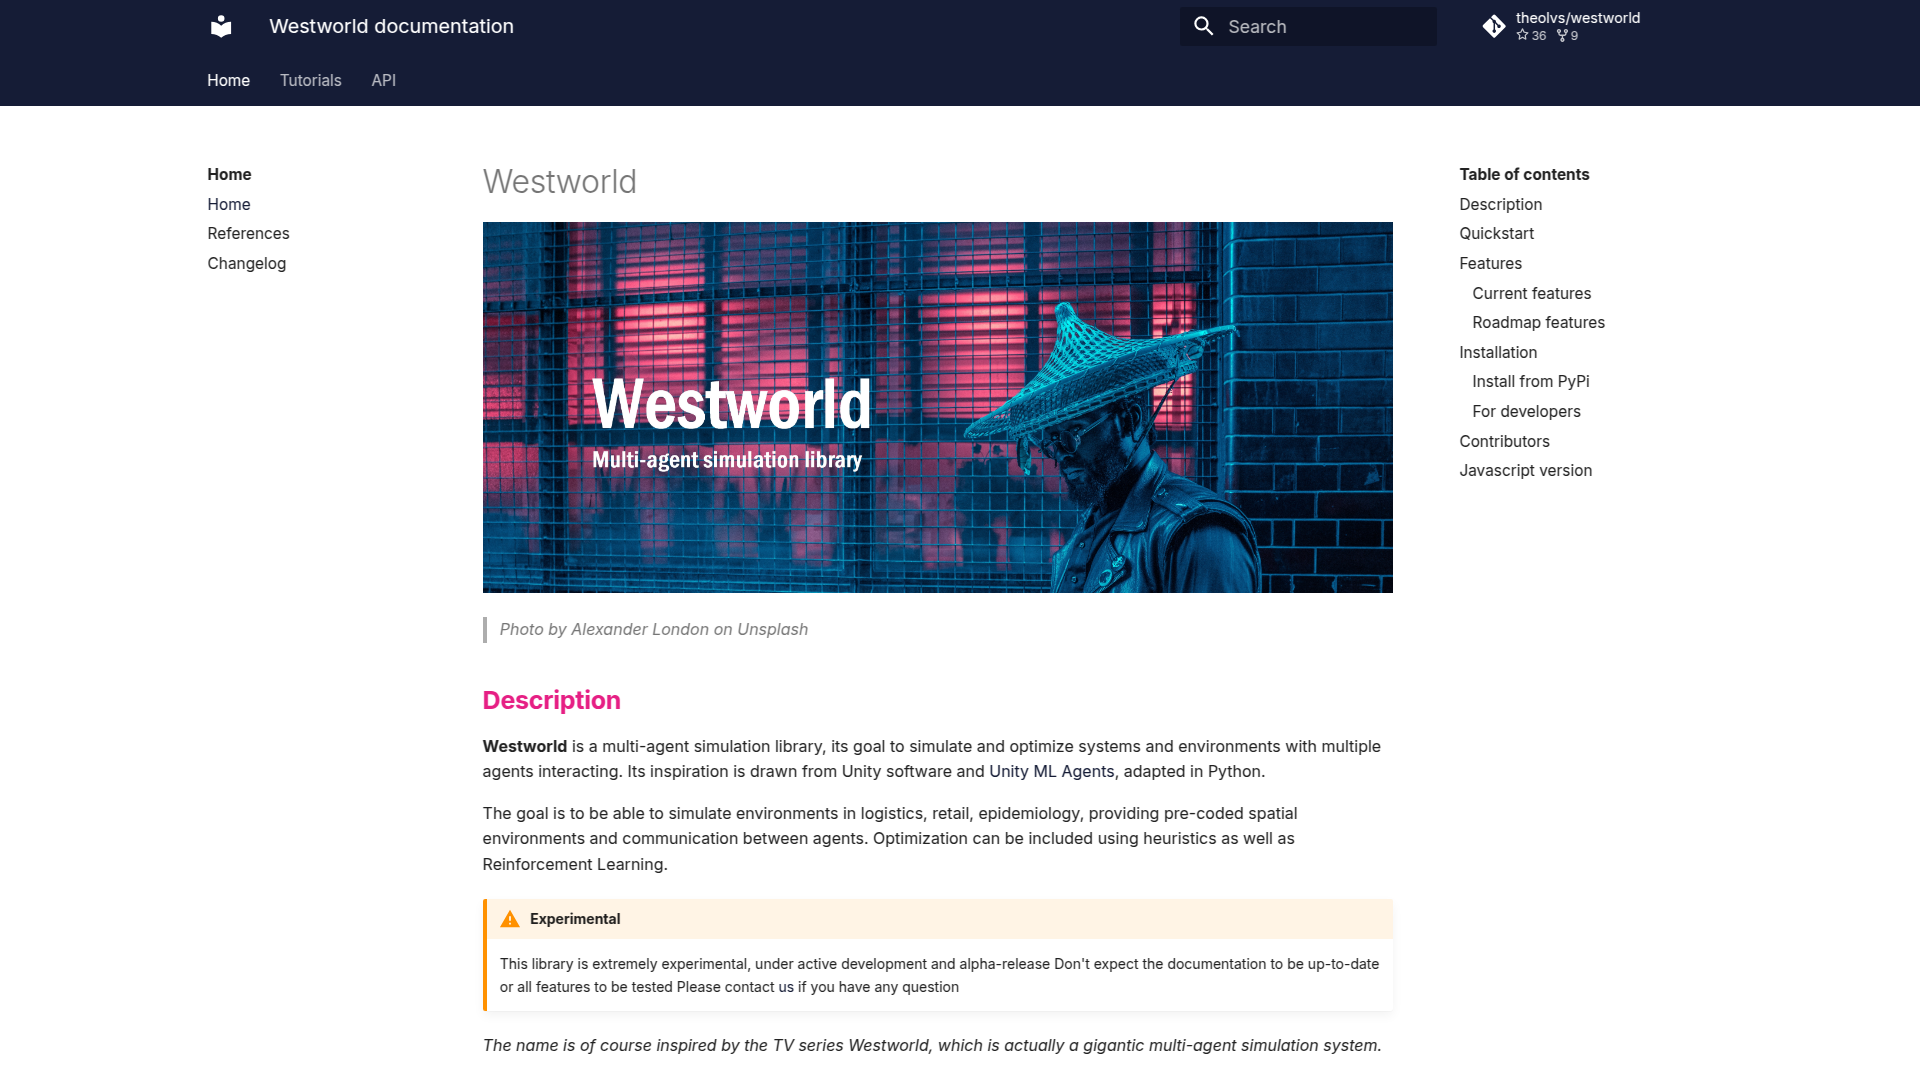The width and height of the screenshot is (1920, 1080).
Task: Click the GitHub fork icon
Action: tap(1563, 36)
